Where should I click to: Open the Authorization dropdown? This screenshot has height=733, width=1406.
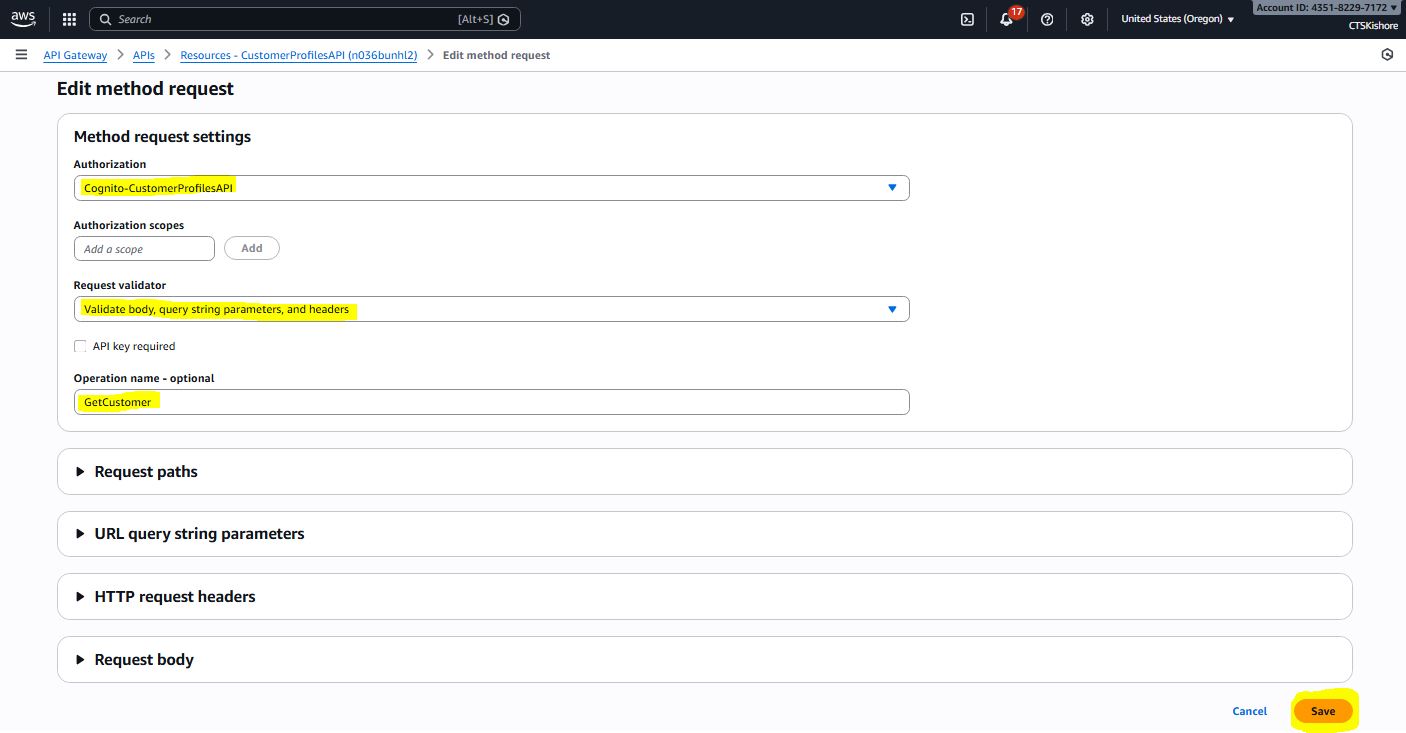point(491,188)
